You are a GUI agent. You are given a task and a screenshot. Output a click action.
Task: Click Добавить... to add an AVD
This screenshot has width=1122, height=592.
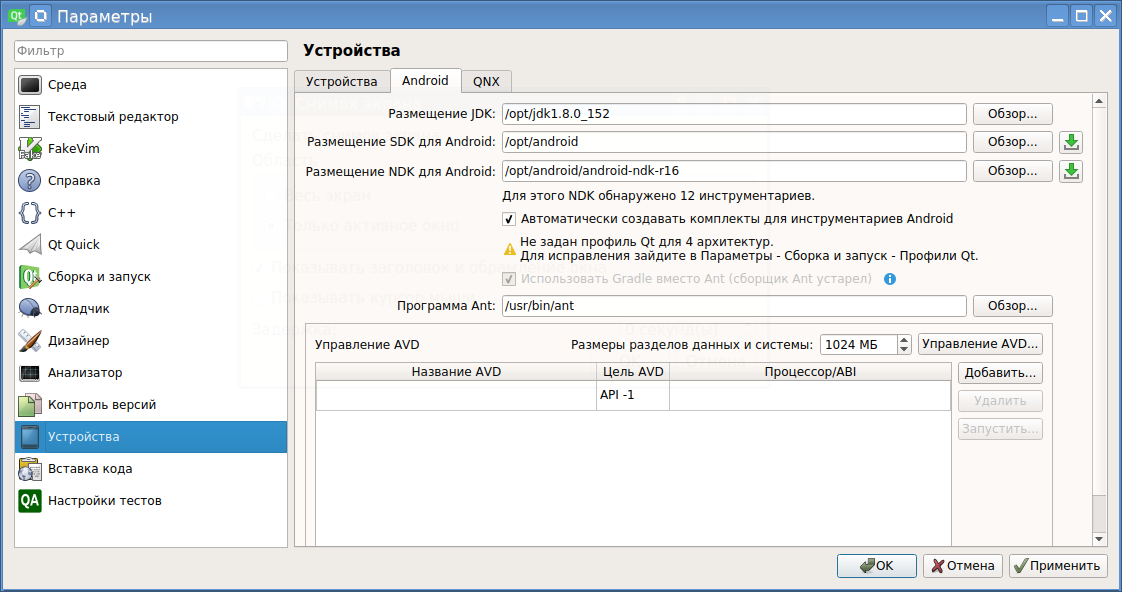coord(1000,373)
